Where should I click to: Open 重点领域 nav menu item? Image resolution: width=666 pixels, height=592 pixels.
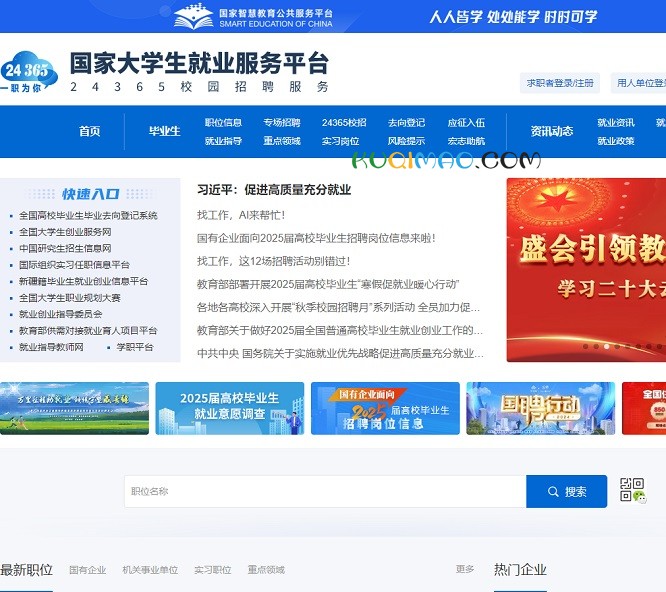point(282,141)
